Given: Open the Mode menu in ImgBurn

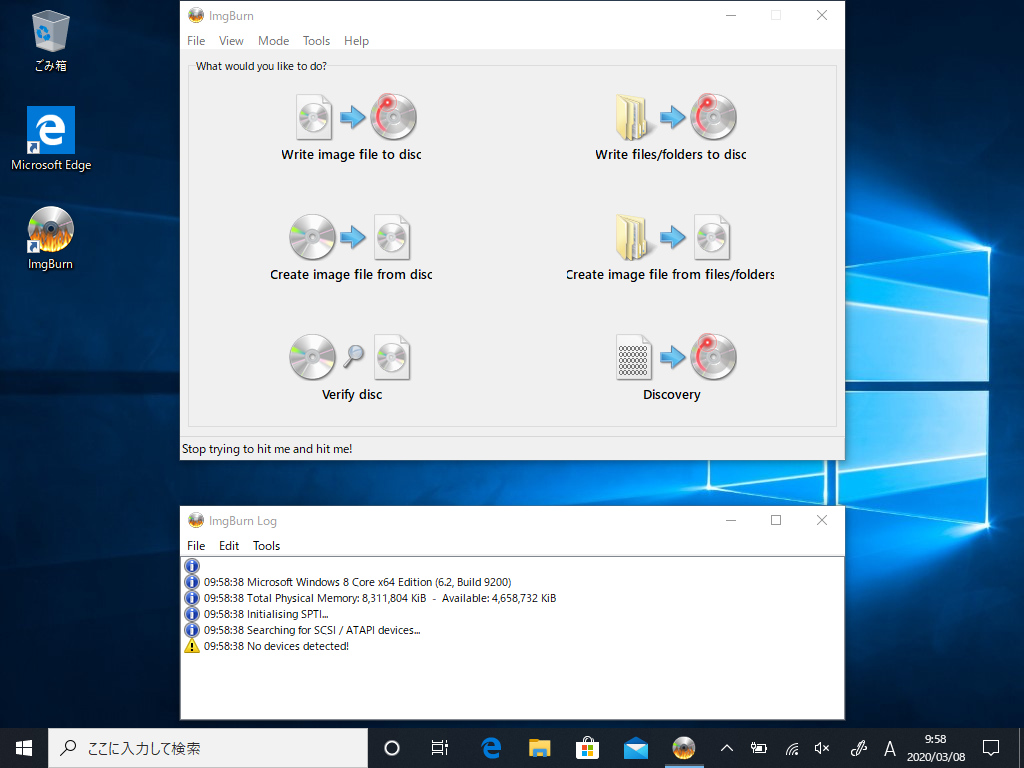Looking at the screenshot, I should (x=273, y=41).
